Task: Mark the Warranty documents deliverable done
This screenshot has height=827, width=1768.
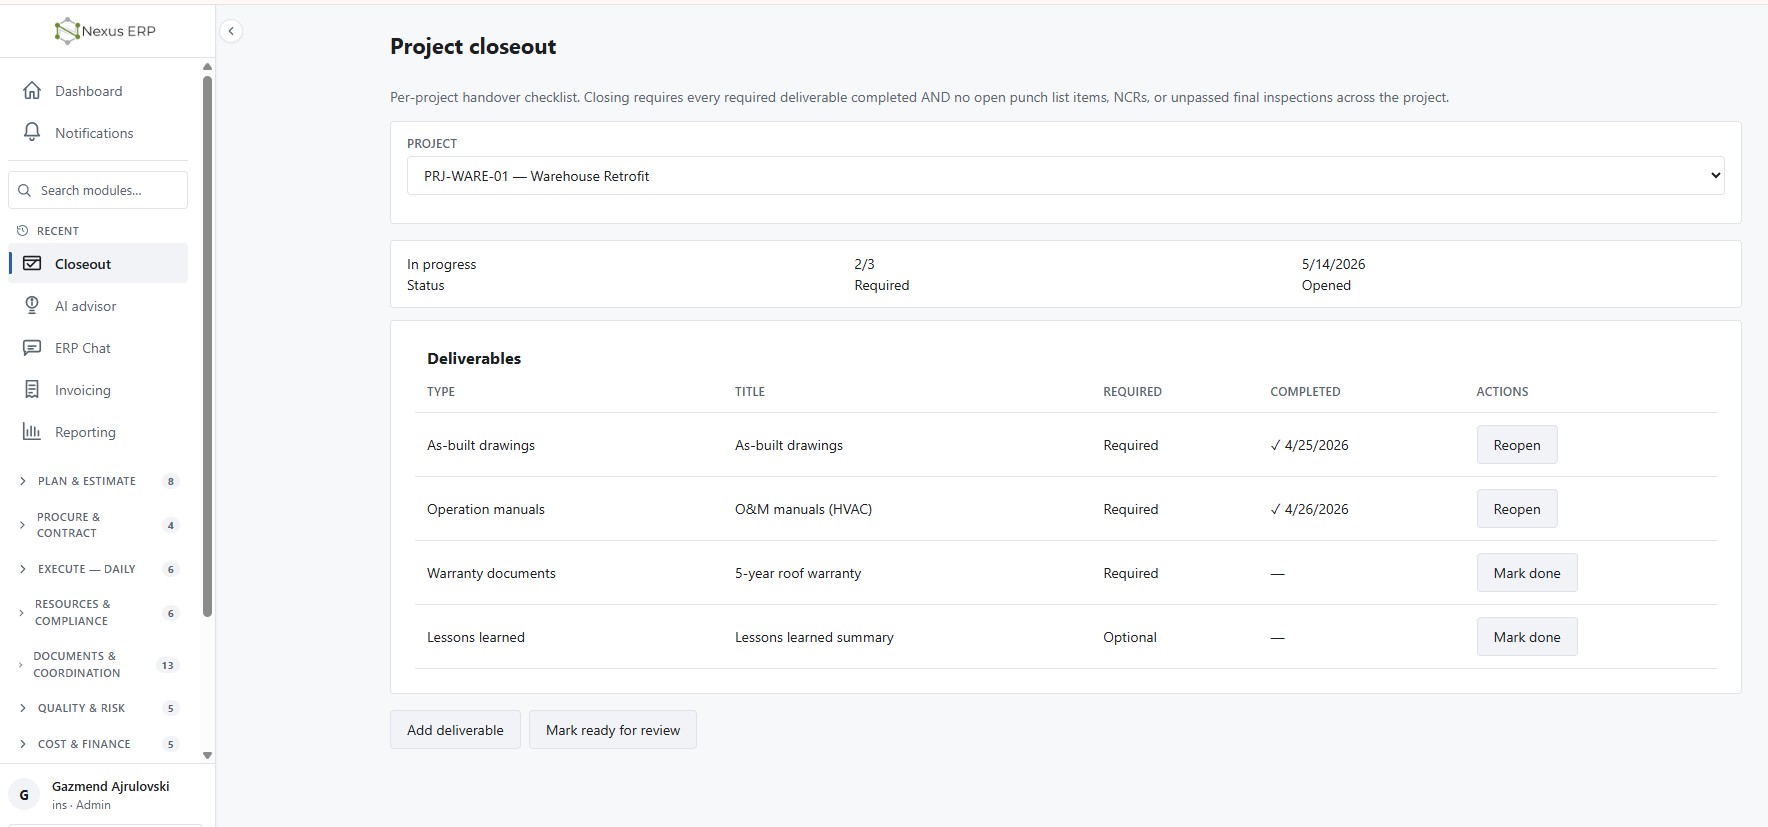Action: coord(1527,573)
